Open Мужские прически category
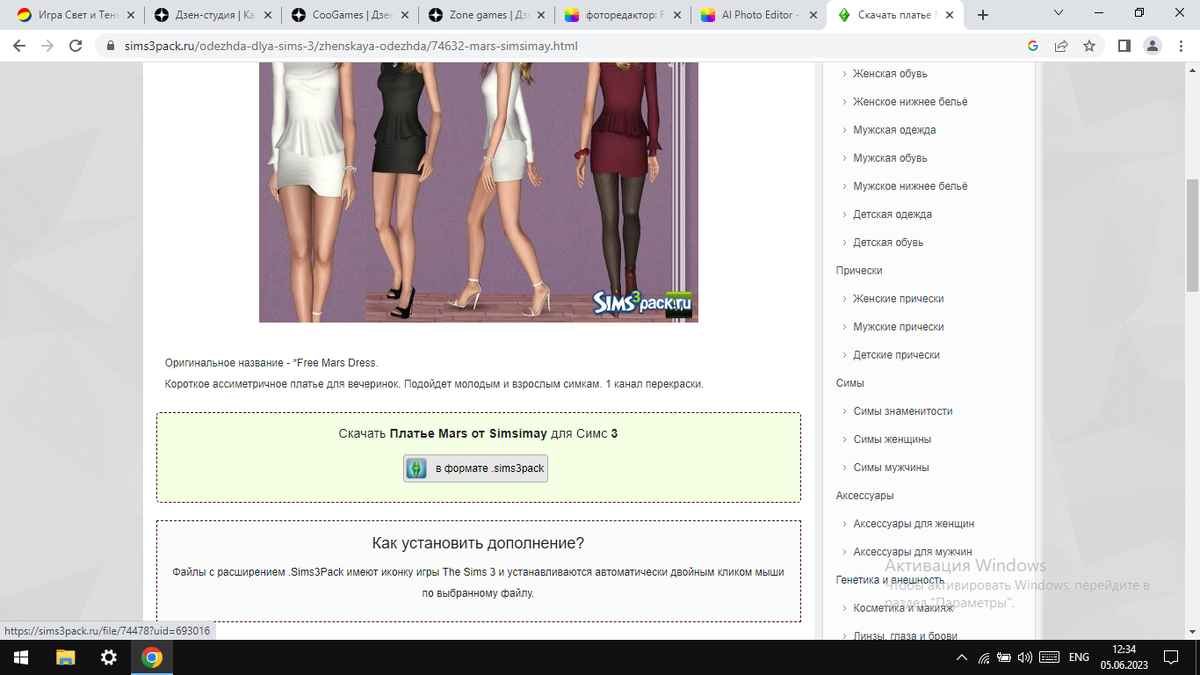1200x675 pixels. (898, 327)
